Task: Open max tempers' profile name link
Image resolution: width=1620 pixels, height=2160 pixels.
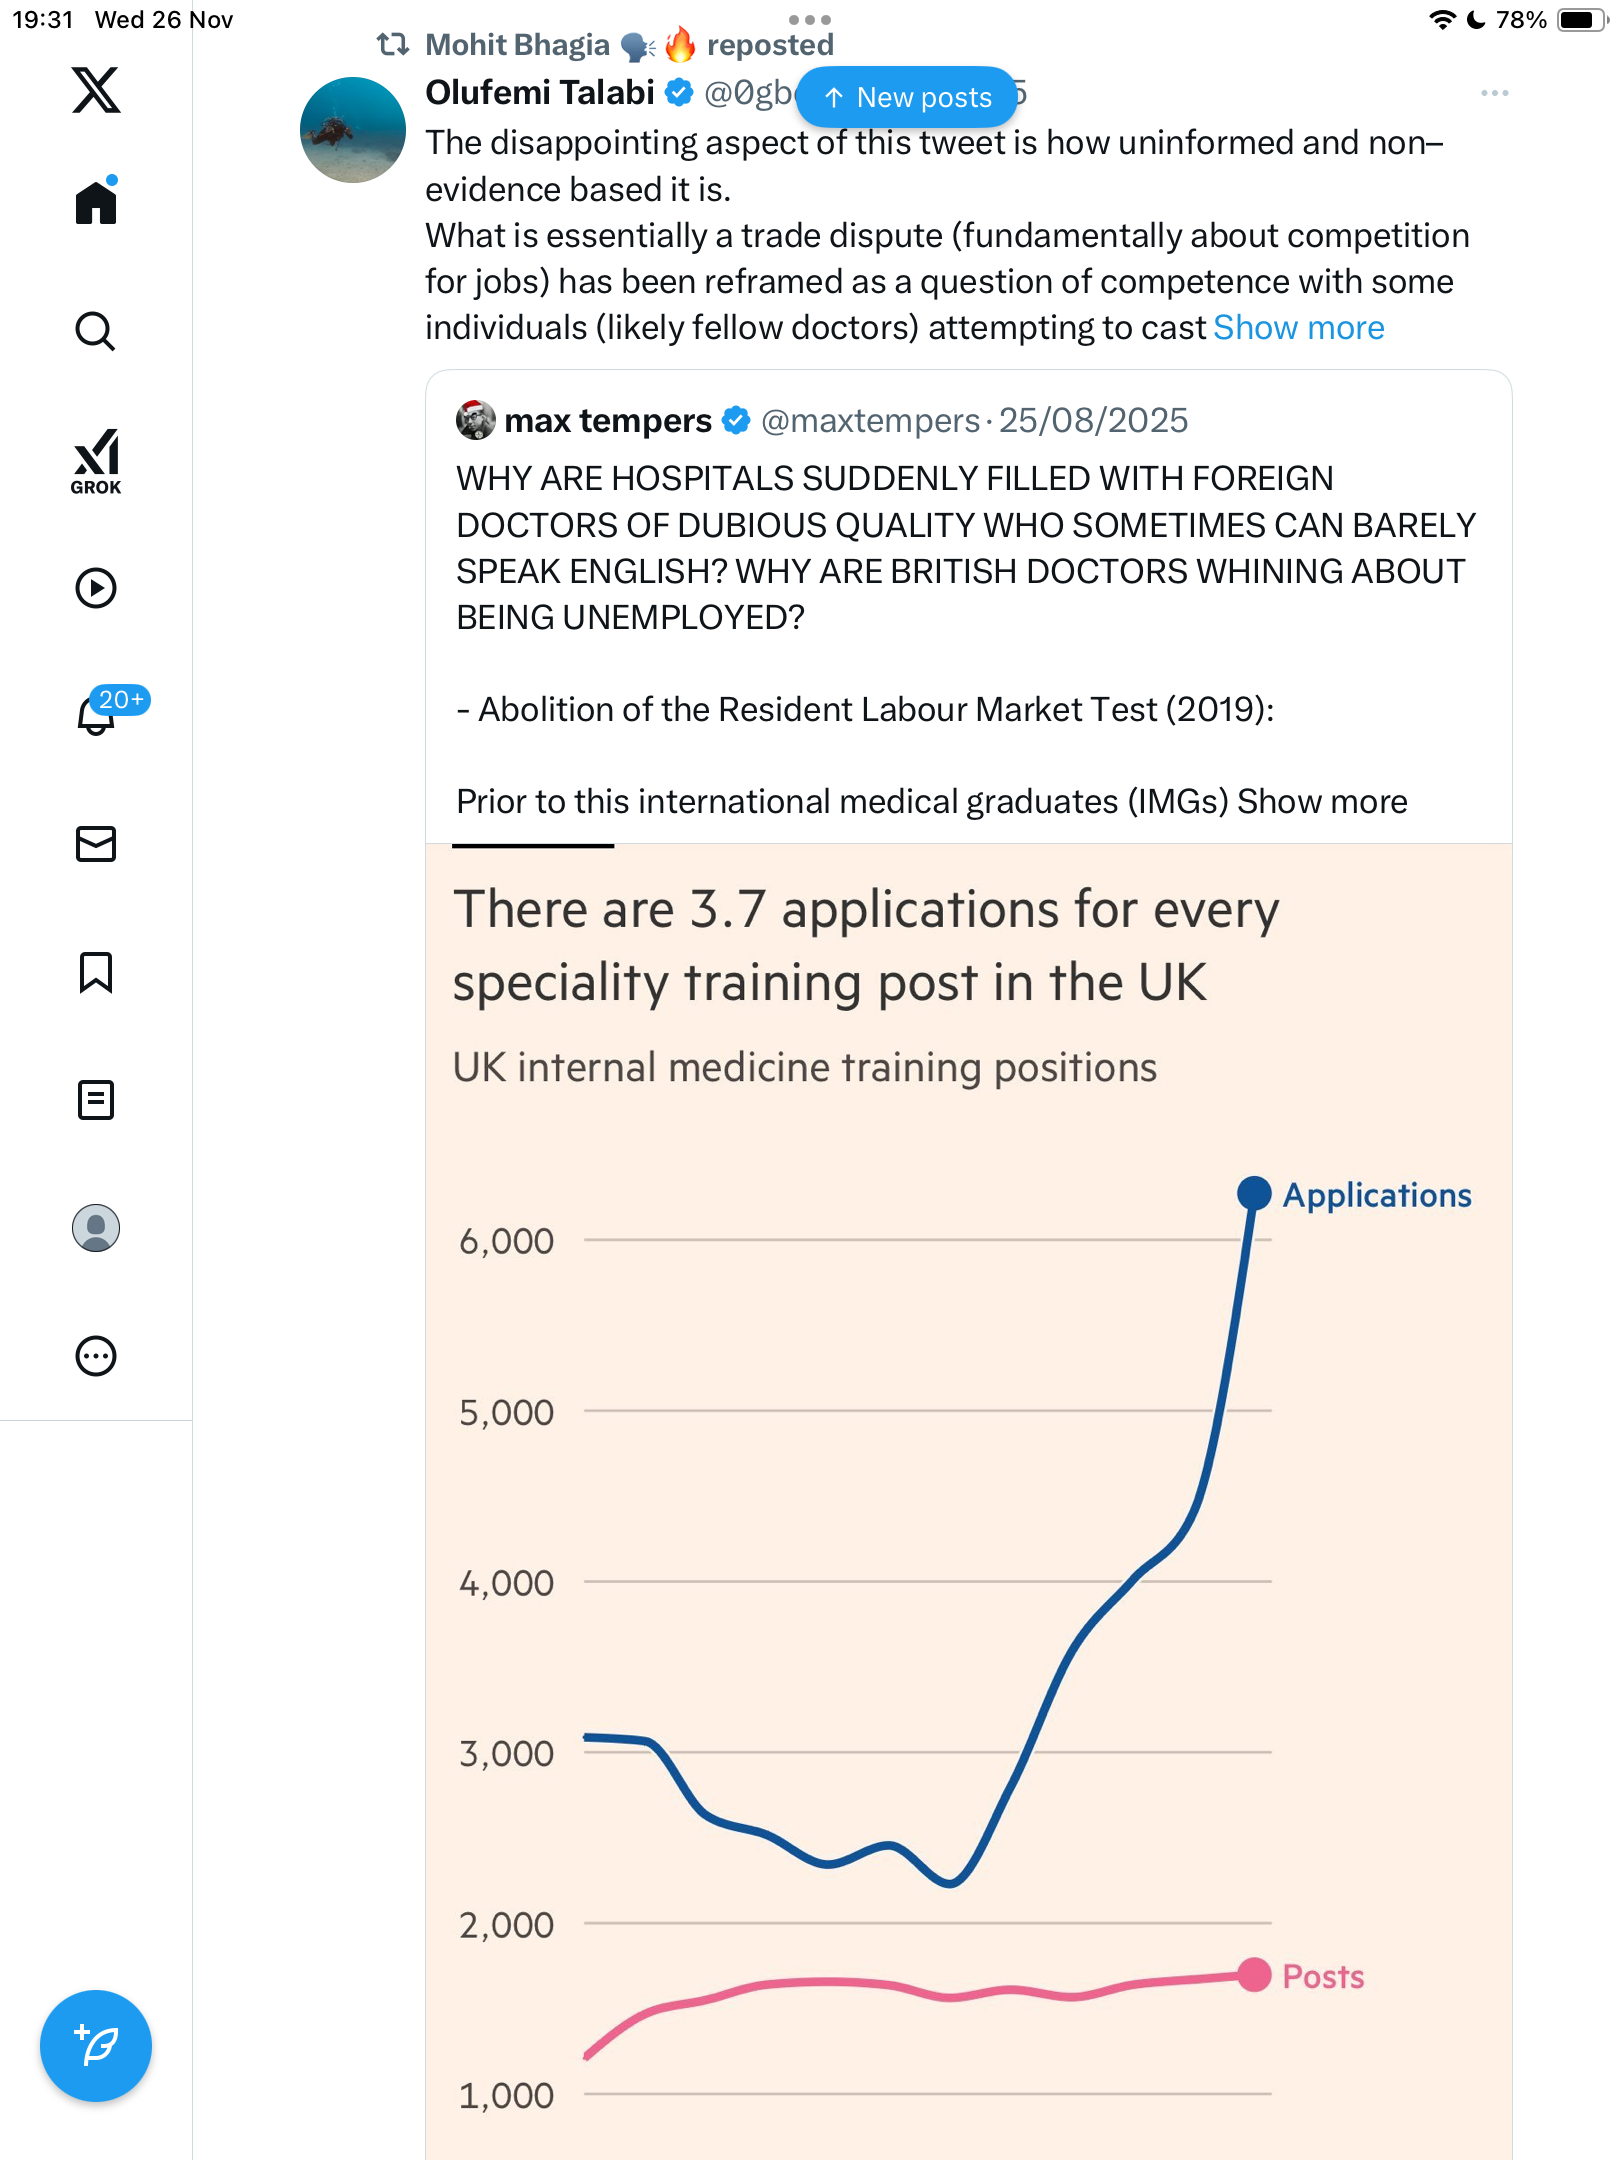Action: 608,421
